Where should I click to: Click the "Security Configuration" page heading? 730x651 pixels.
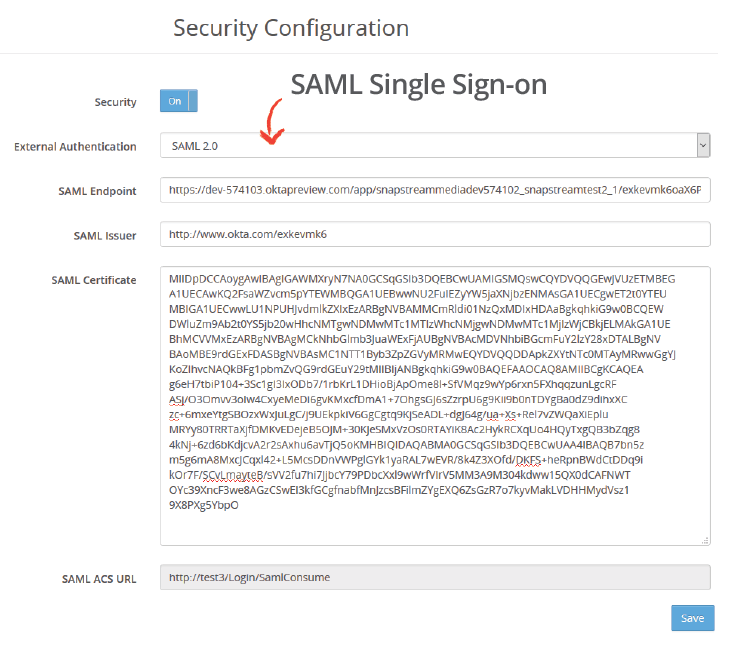pos(291,27)
